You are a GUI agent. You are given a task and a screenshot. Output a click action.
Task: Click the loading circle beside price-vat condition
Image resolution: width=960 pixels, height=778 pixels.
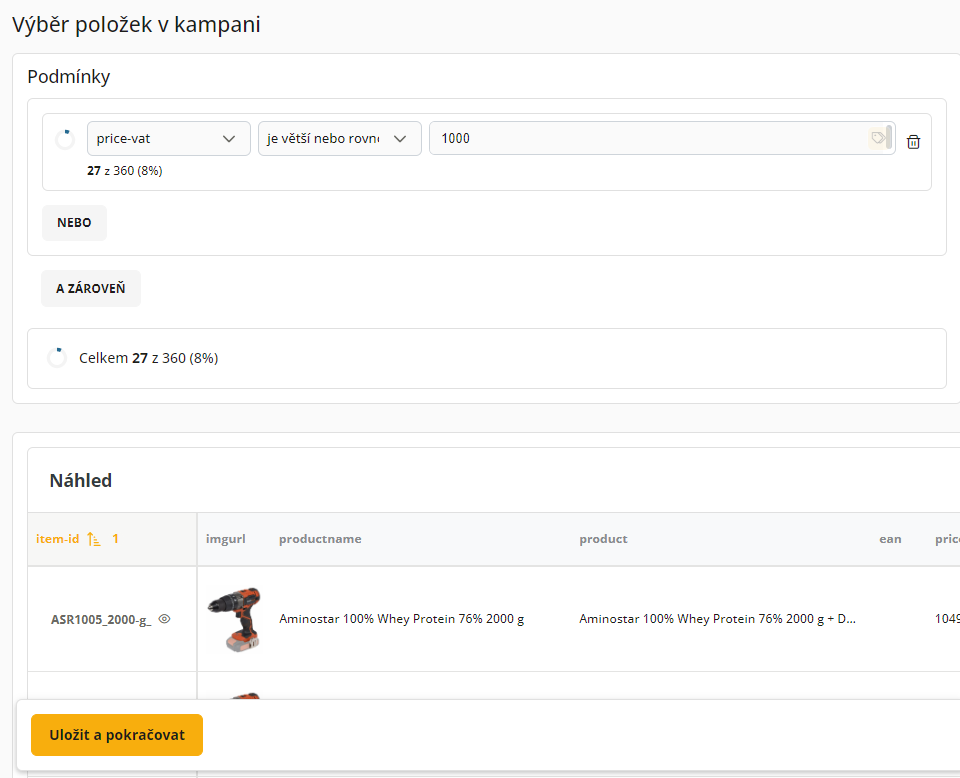click(65, 139)
